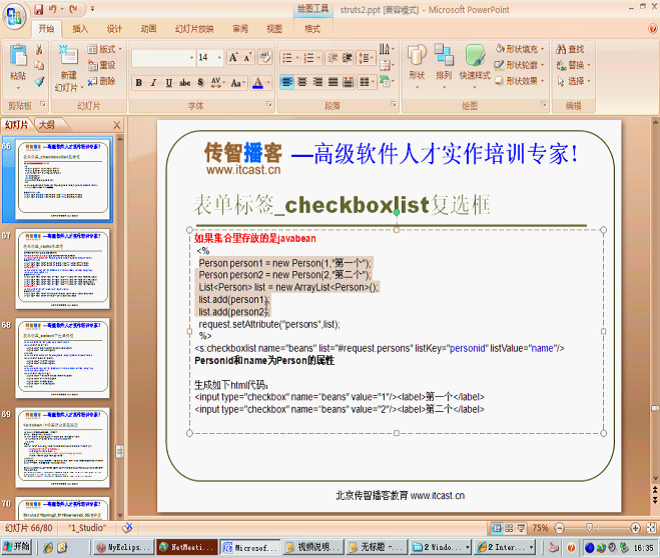Viewport: 660px width, 558px height.
Task: Toggle Strikethrough (abc) formatting
Action: (185, 83)
